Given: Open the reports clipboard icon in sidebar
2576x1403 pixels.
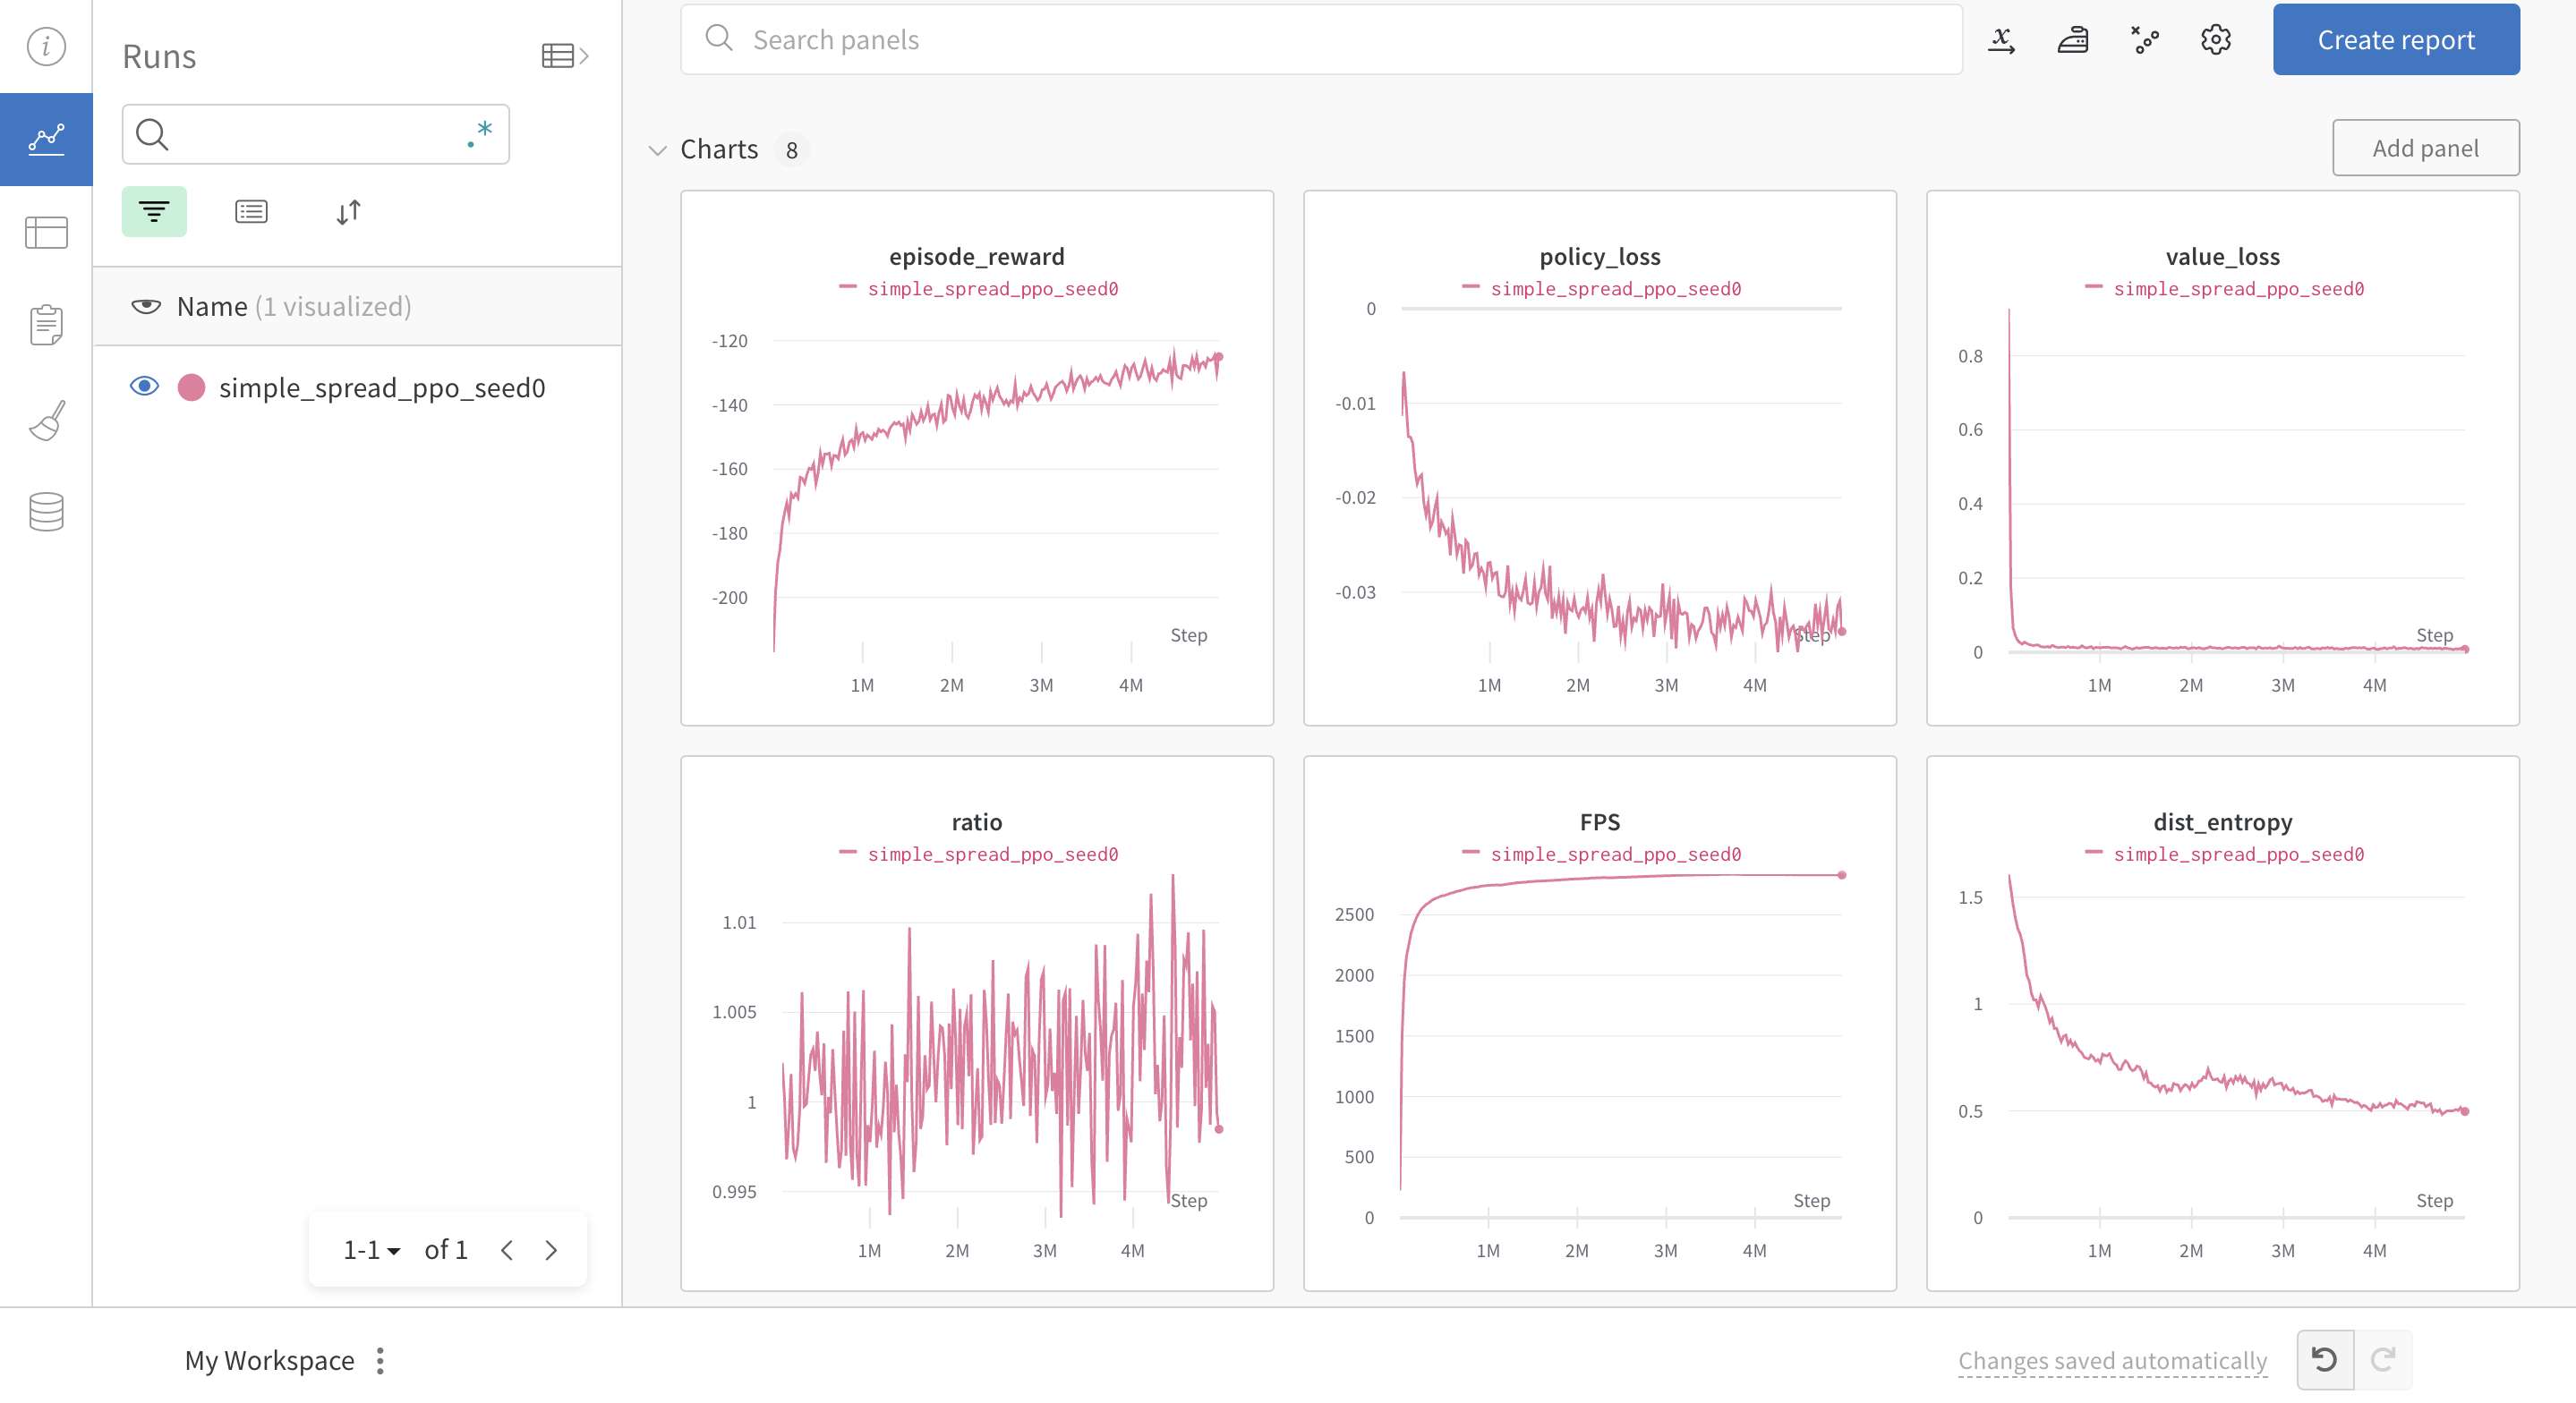Looking at the screenshot, I should click(46, 325).
